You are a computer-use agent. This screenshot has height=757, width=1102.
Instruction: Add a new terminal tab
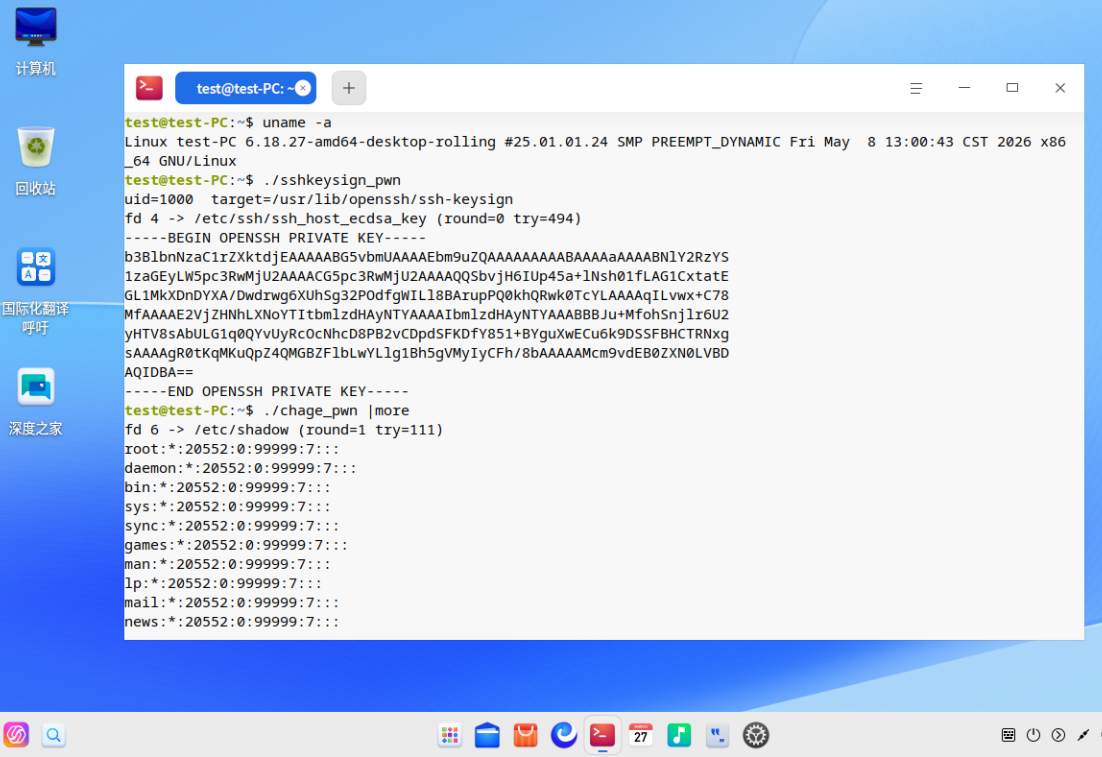tap(349, 88)
